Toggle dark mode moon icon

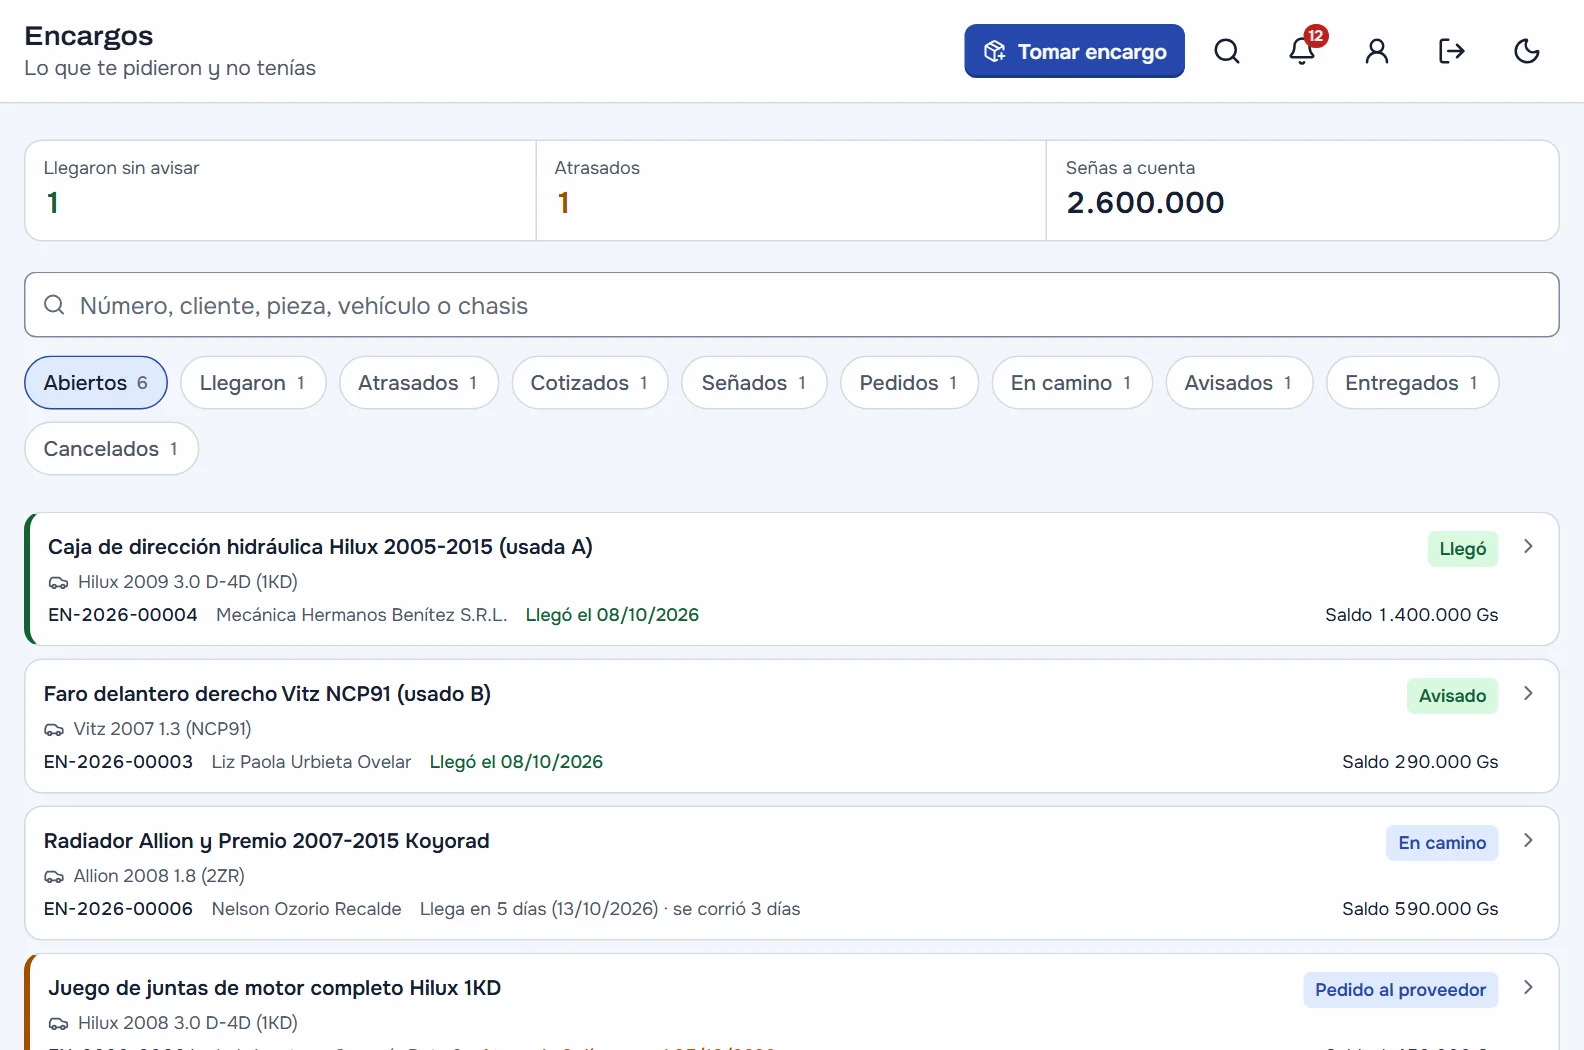pyautogui.click(x=1527, y=51)
